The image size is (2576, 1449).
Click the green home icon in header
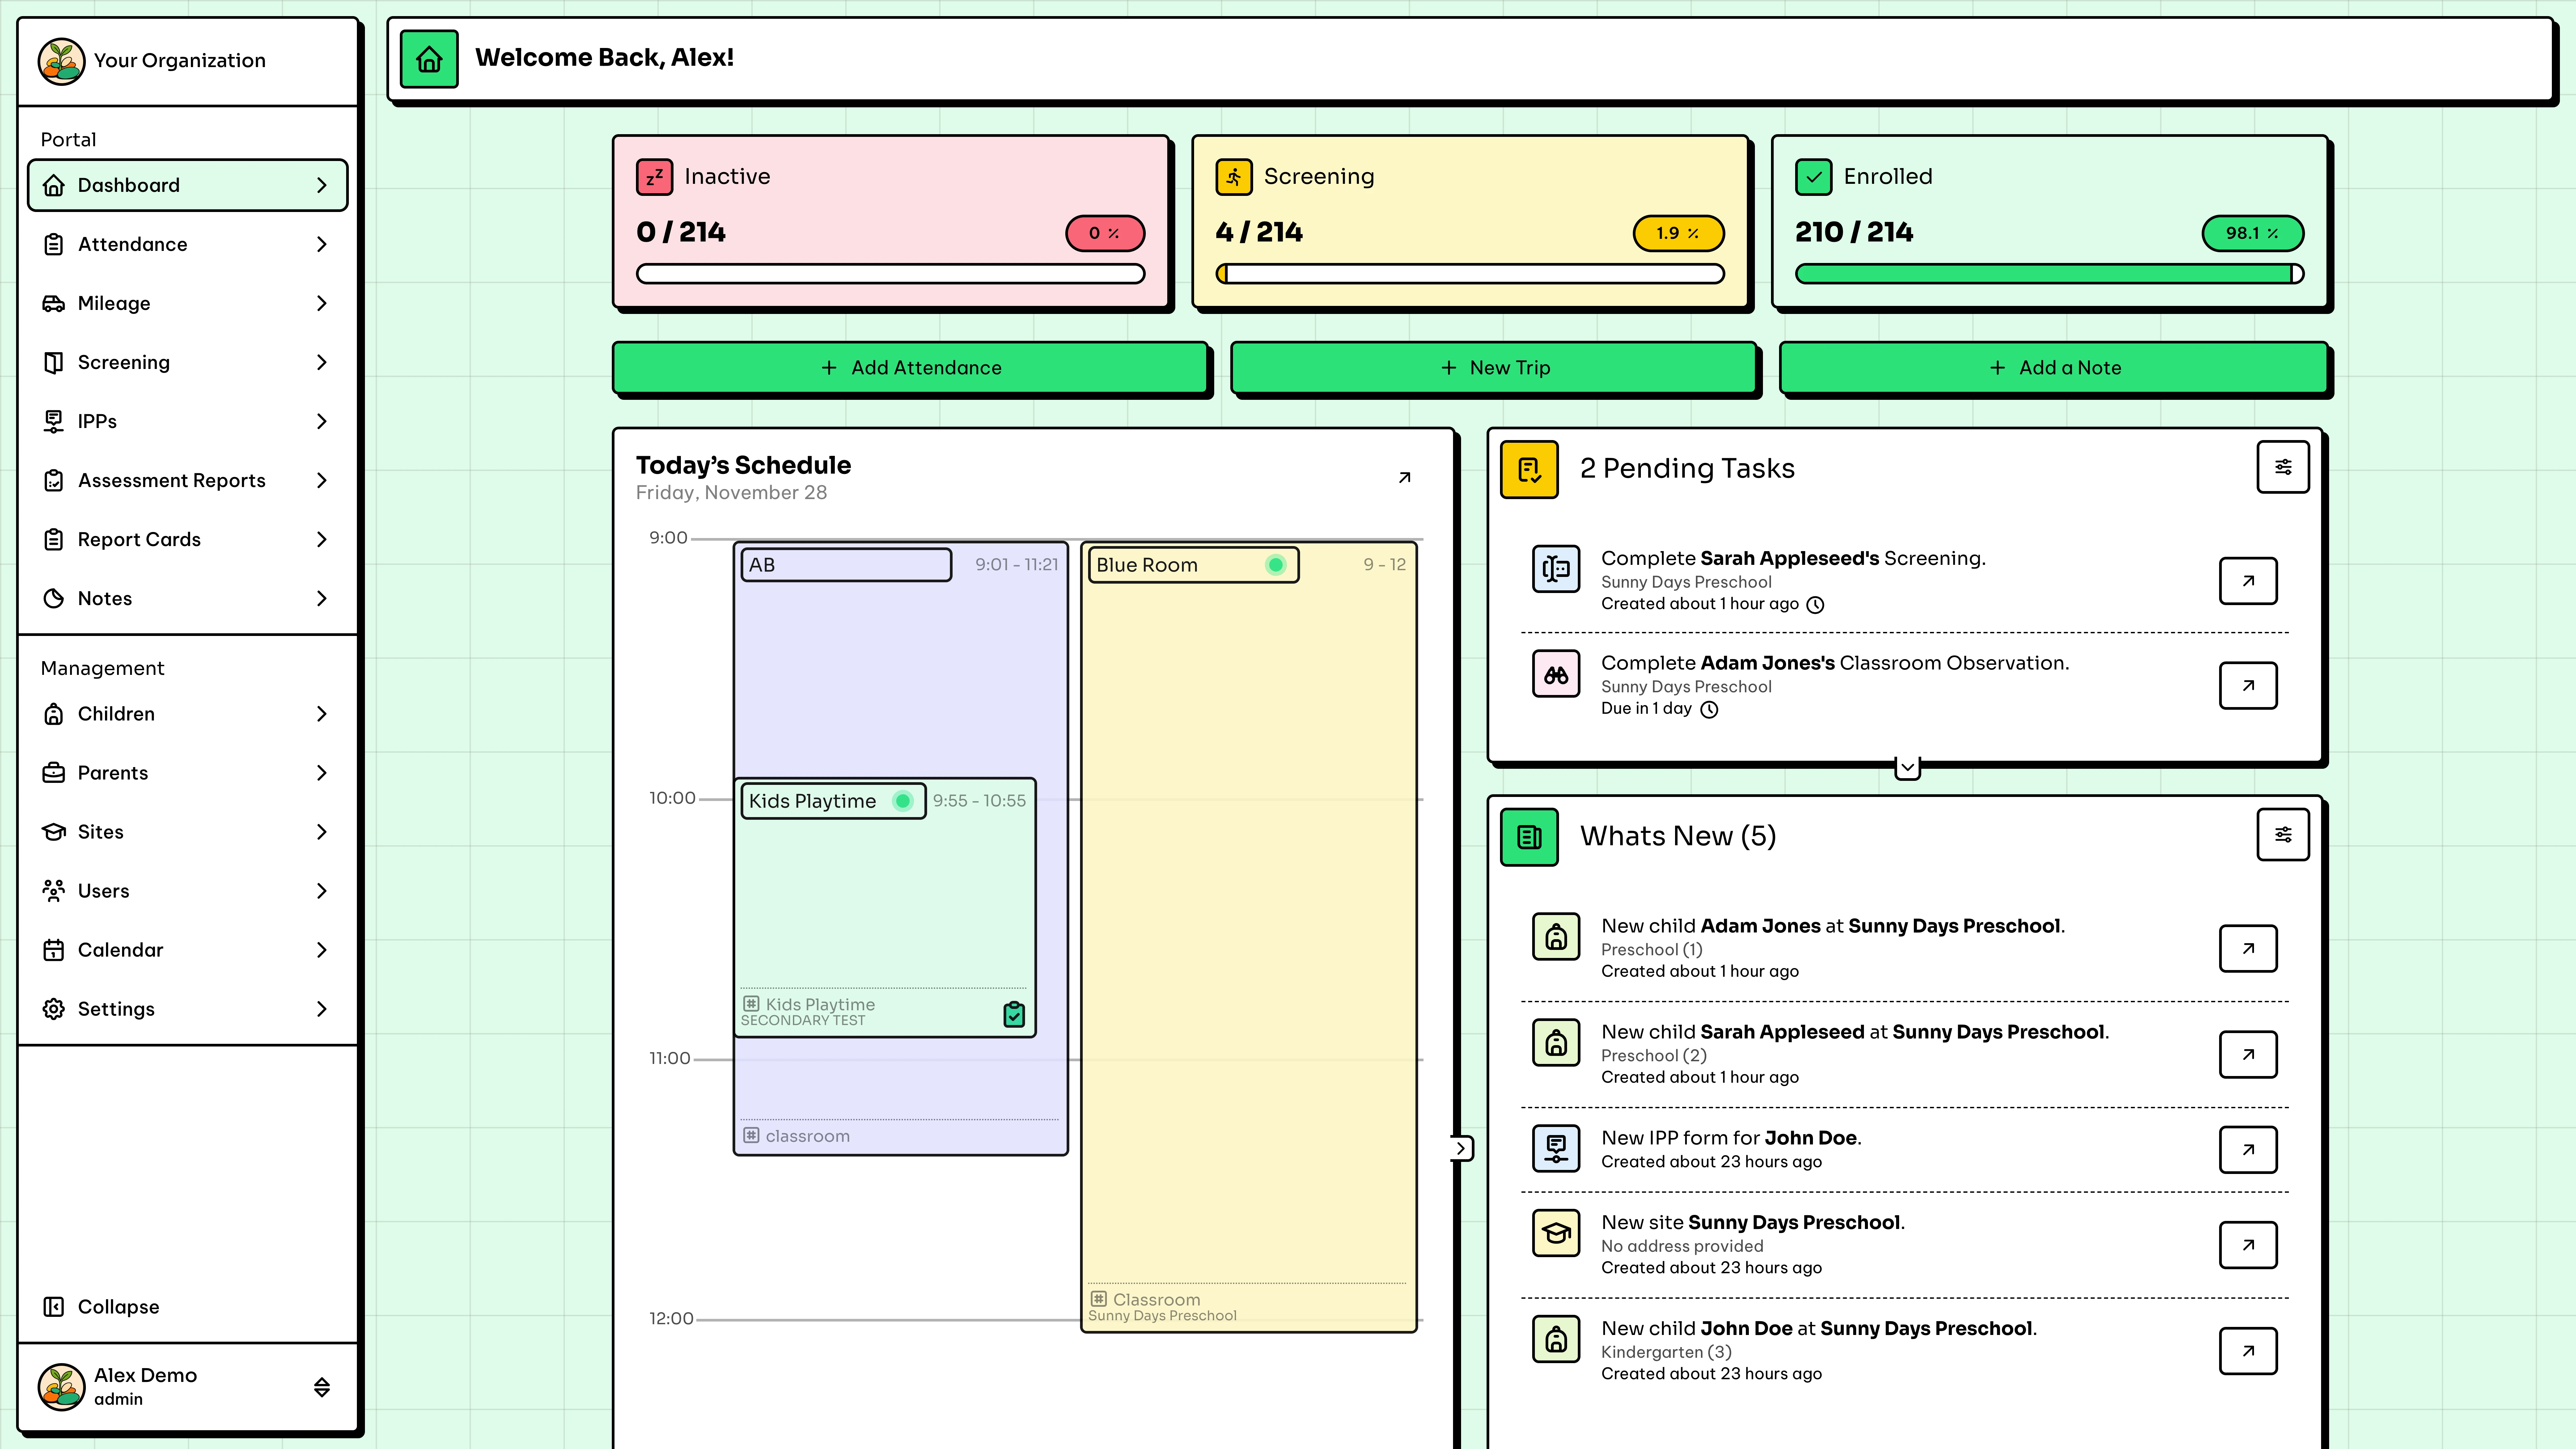429,59
